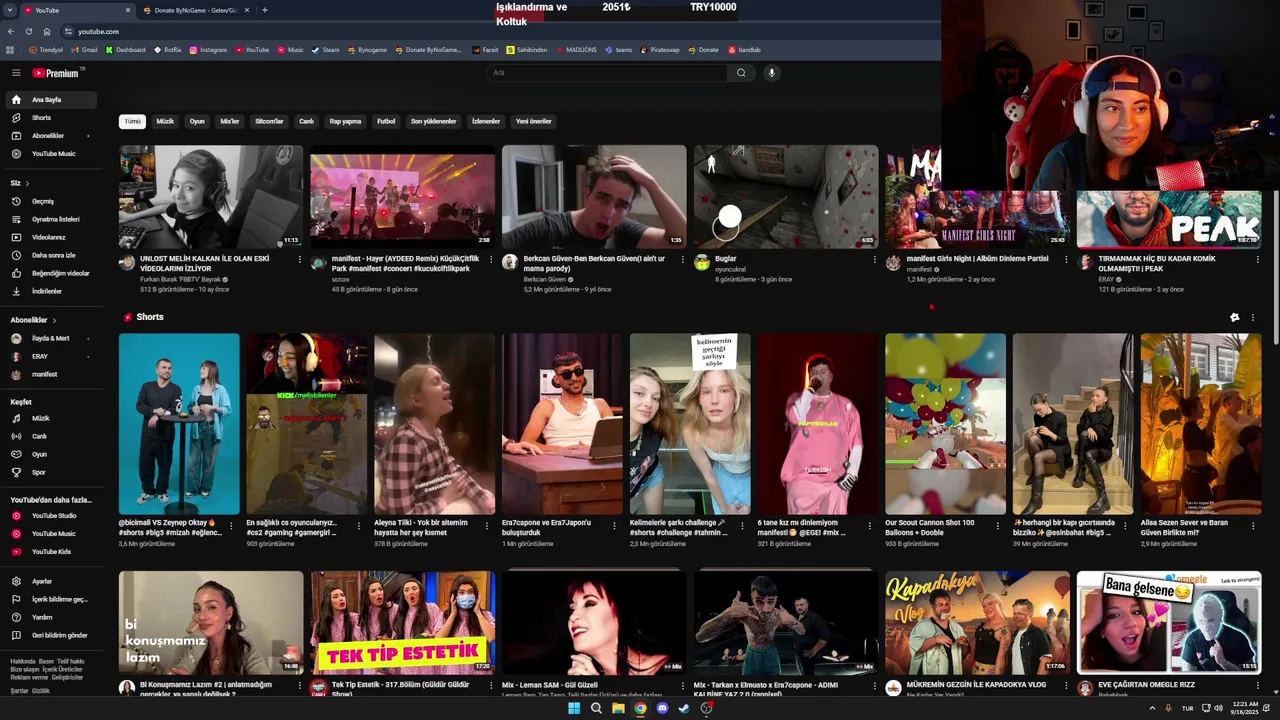Viewport: 1280px width, 720px height.
Task: Close the YouTube browser tab
Action: [128, 10]
